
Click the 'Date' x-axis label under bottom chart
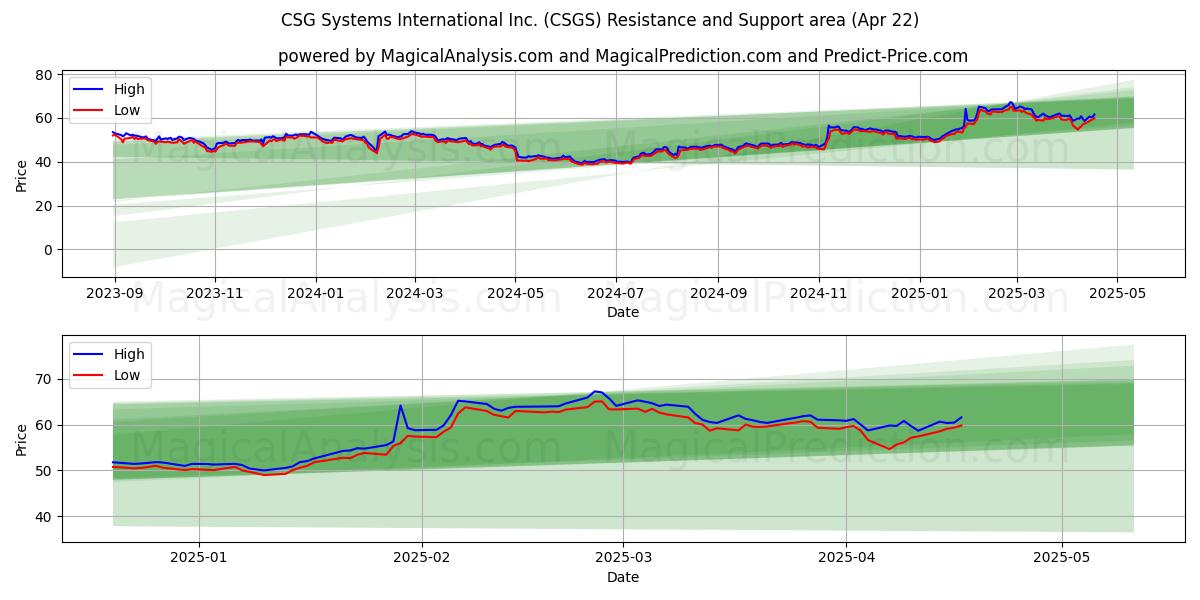(x=622, y=577)
